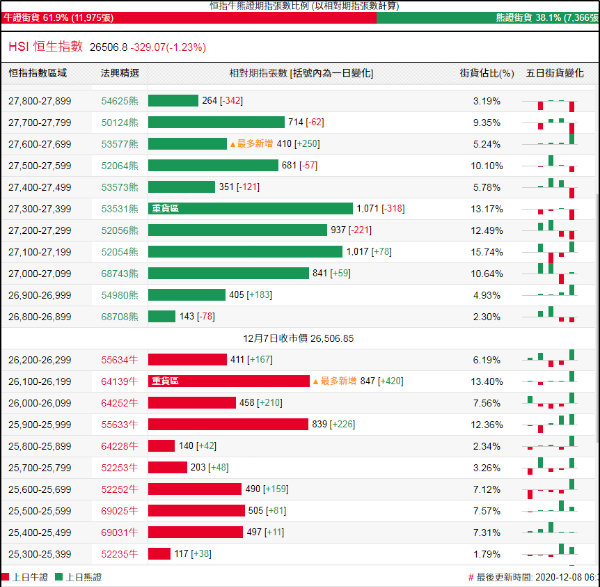
Task: Select index range cell 26,900-26,999
Action: click(x=40, y=295)
